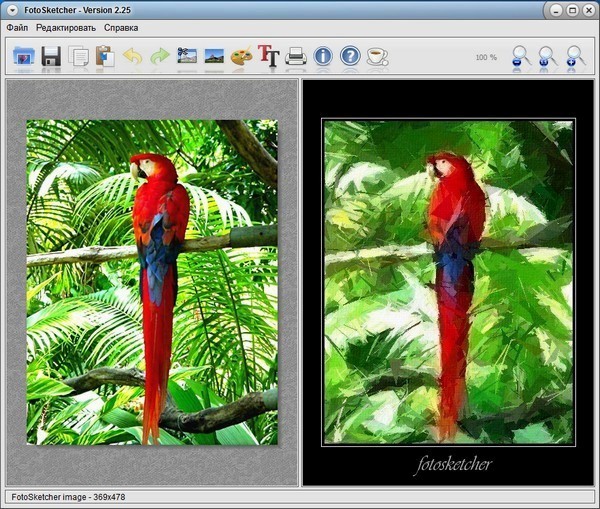Open the crop/edit source image tool
The image size is (600, 509).
click(187, 57)
